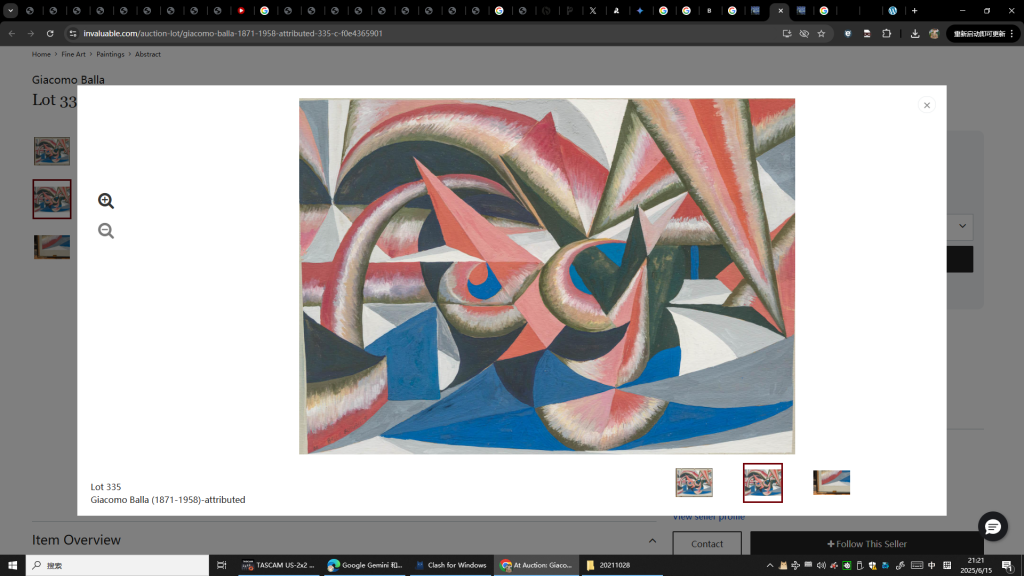This screenshot has width=1024, height=576.
Task: Open a new browser tab
Action: [x=914, y=10]
